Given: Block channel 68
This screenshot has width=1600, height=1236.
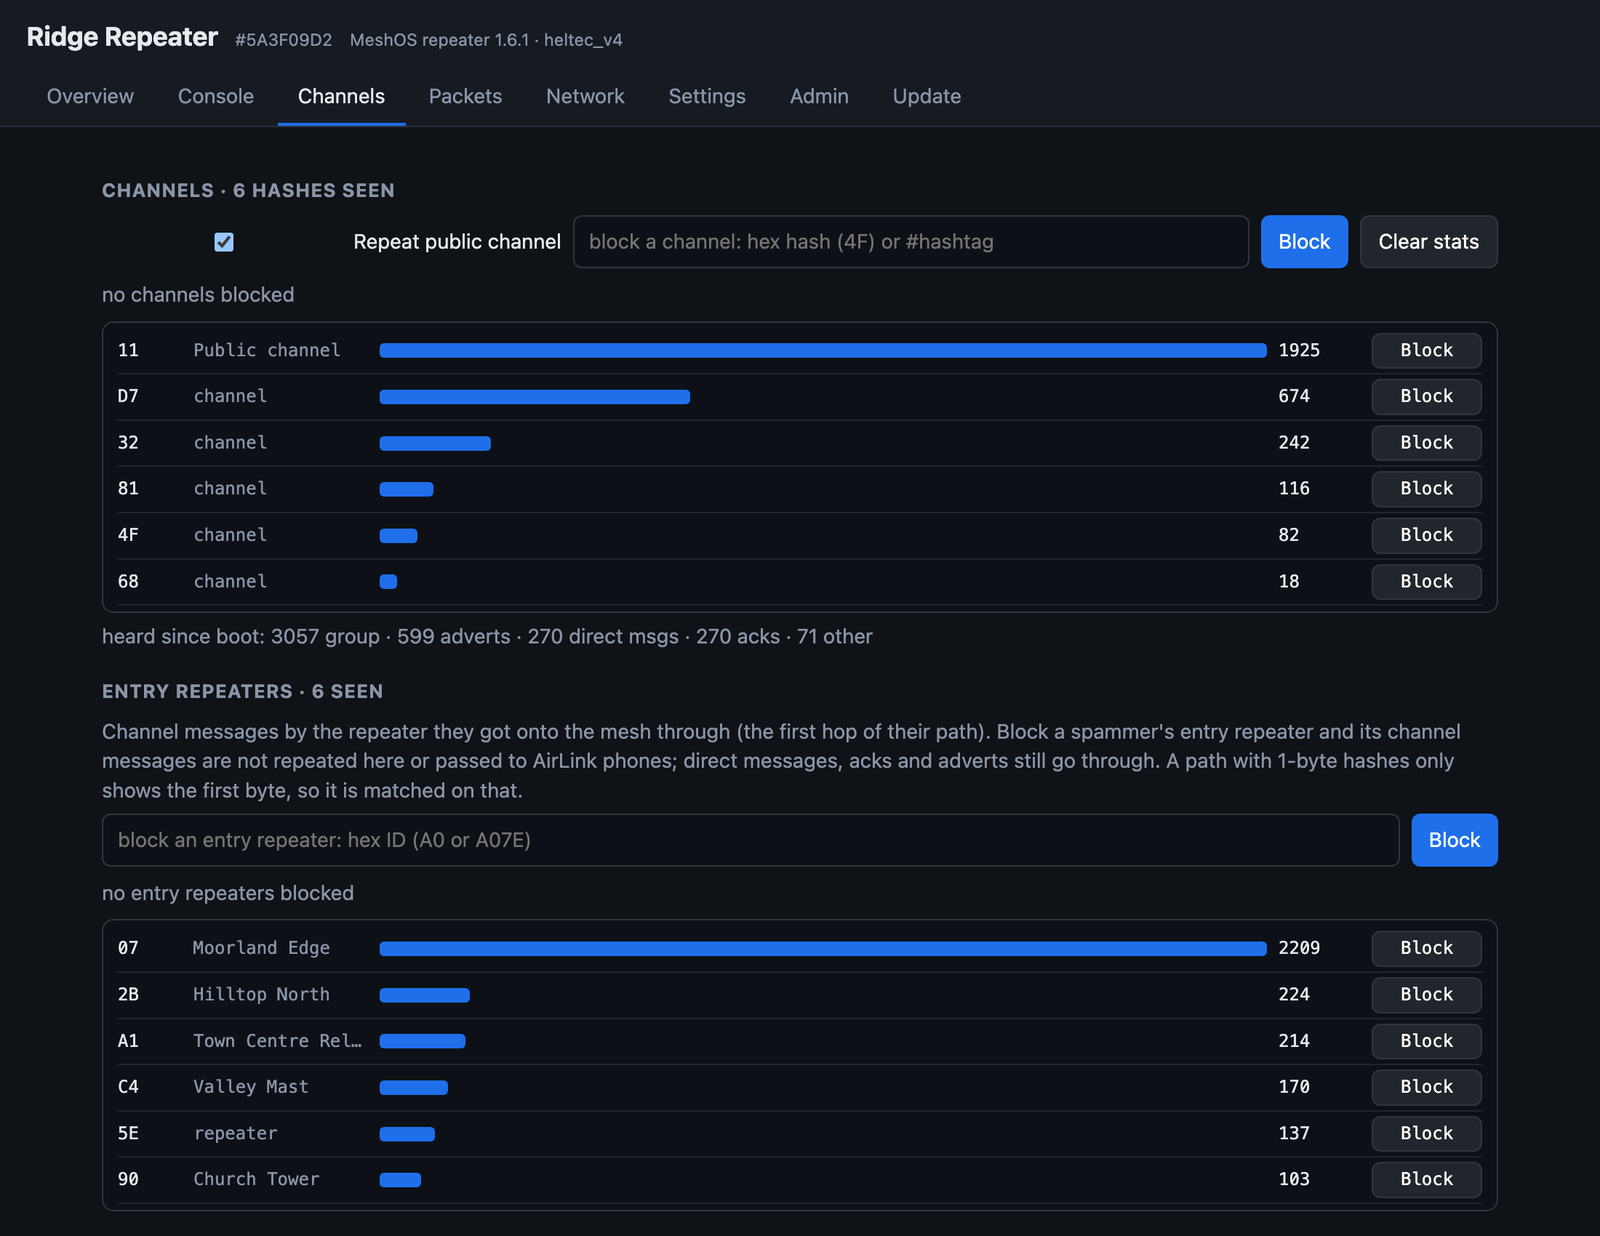Looking at the screenshot, I should (1426, 581).
